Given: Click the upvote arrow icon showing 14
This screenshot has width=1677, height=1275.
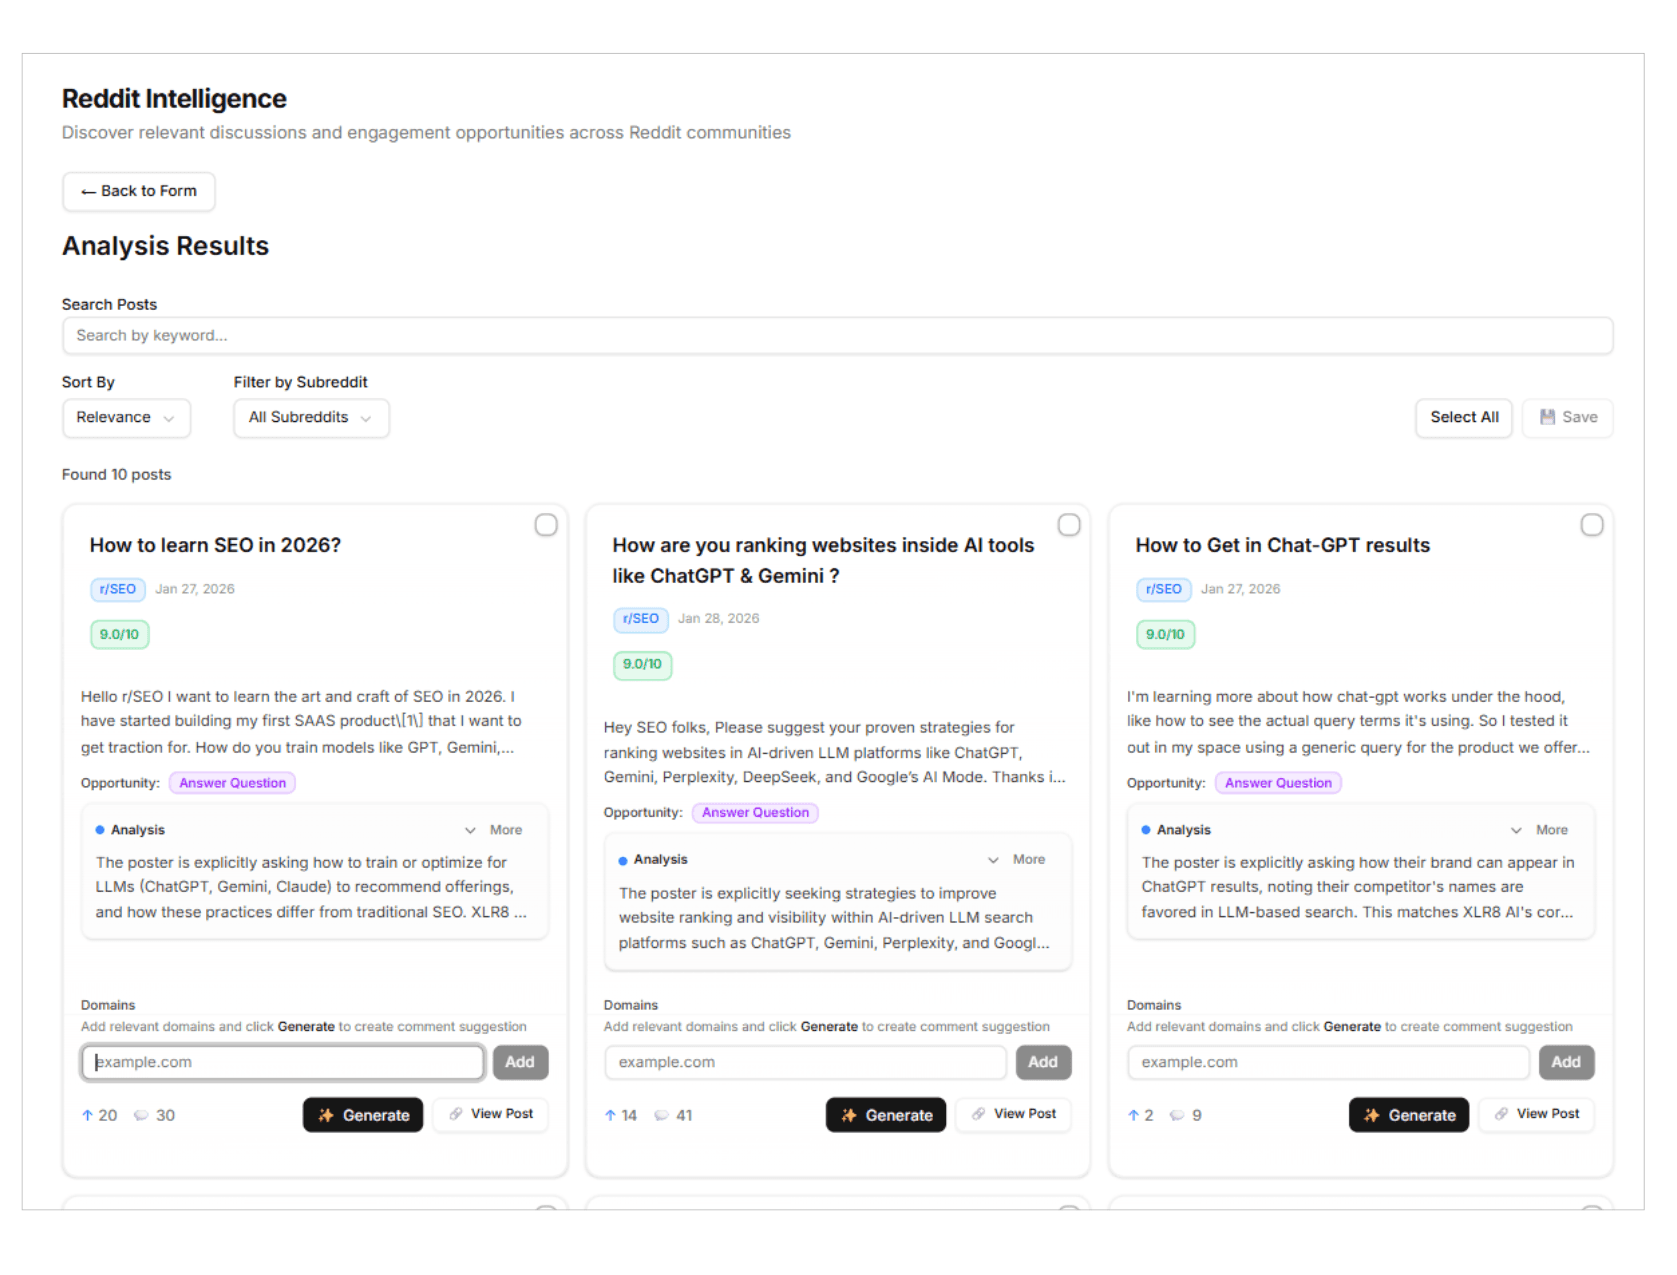Looking at the screenshot, I should (x=610, y=1116).
